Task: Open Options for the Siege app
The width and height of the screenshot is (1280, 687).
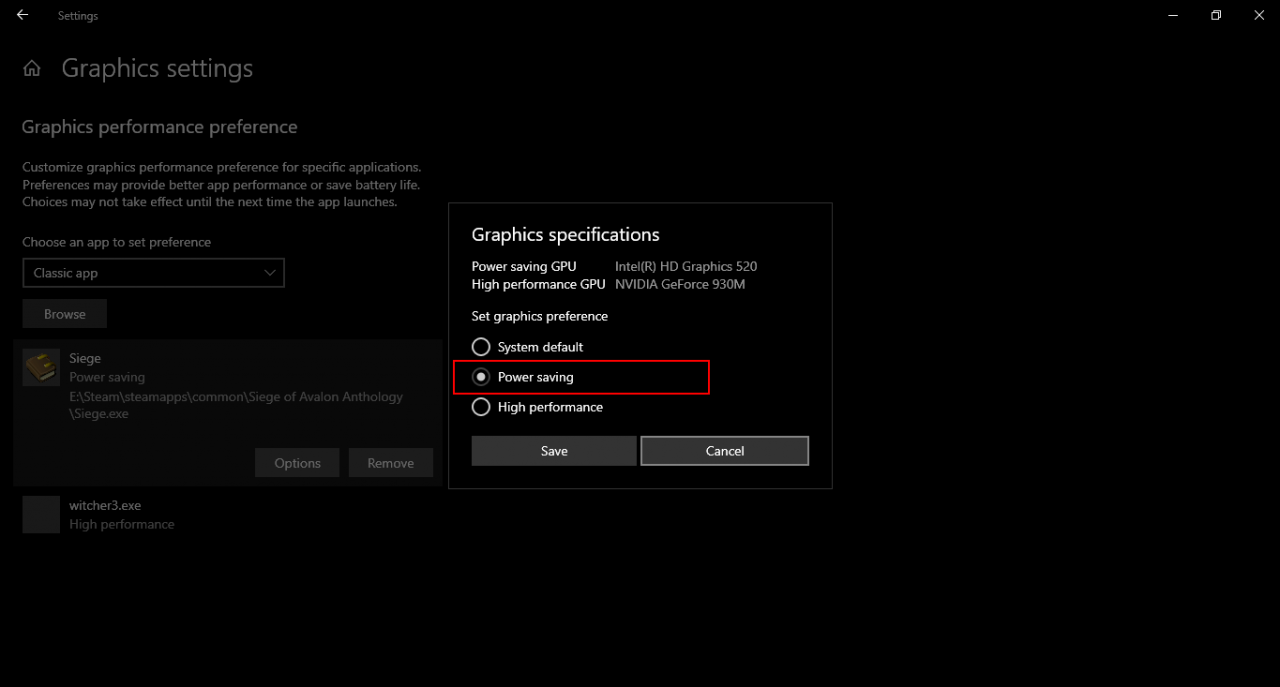Action: 297,463
